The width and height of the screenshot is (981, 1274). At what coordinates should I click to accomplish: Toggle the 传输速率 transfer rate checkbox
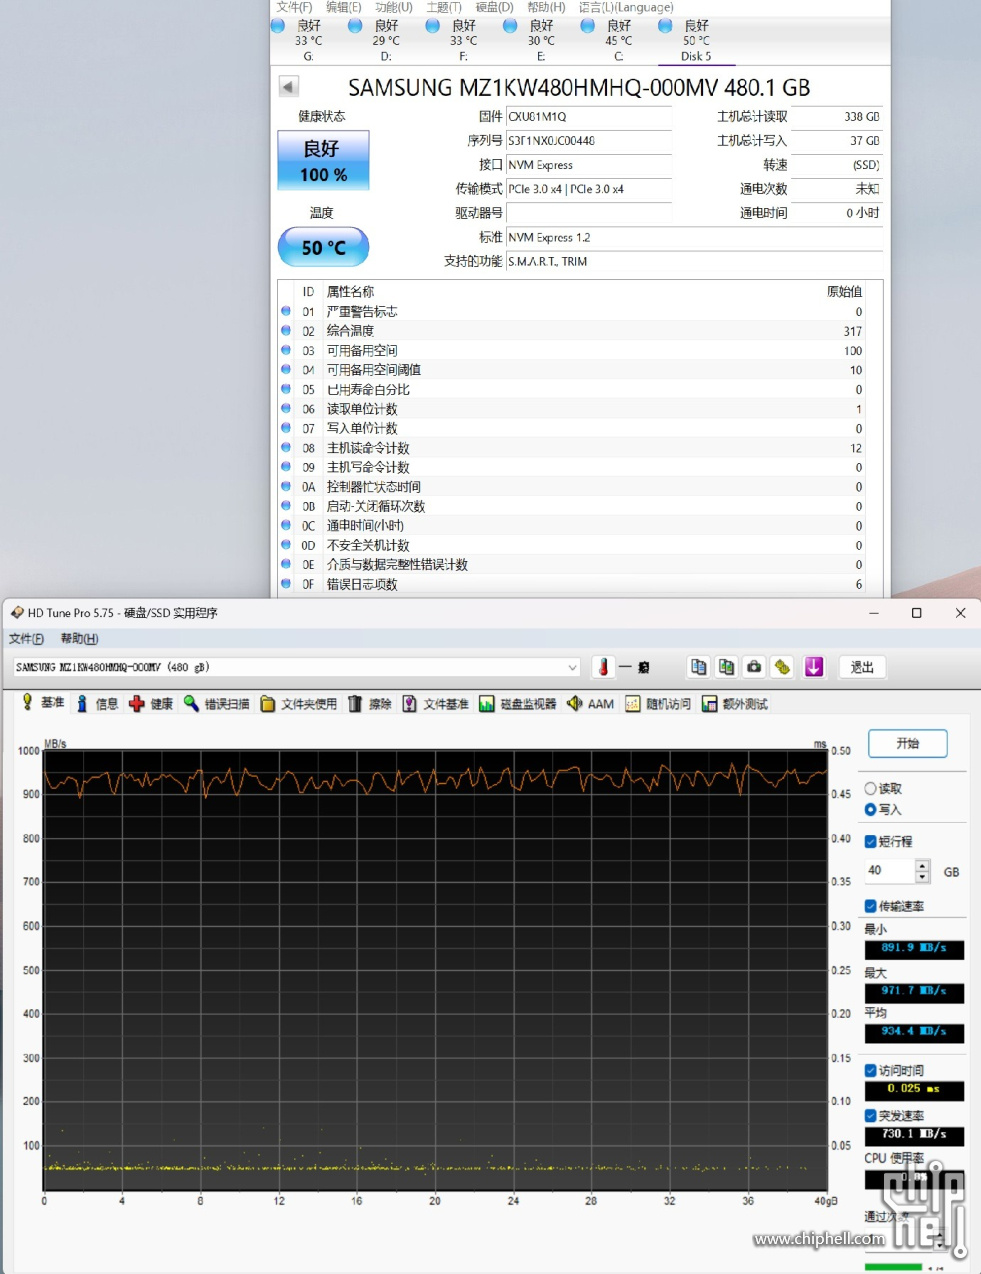870,906
